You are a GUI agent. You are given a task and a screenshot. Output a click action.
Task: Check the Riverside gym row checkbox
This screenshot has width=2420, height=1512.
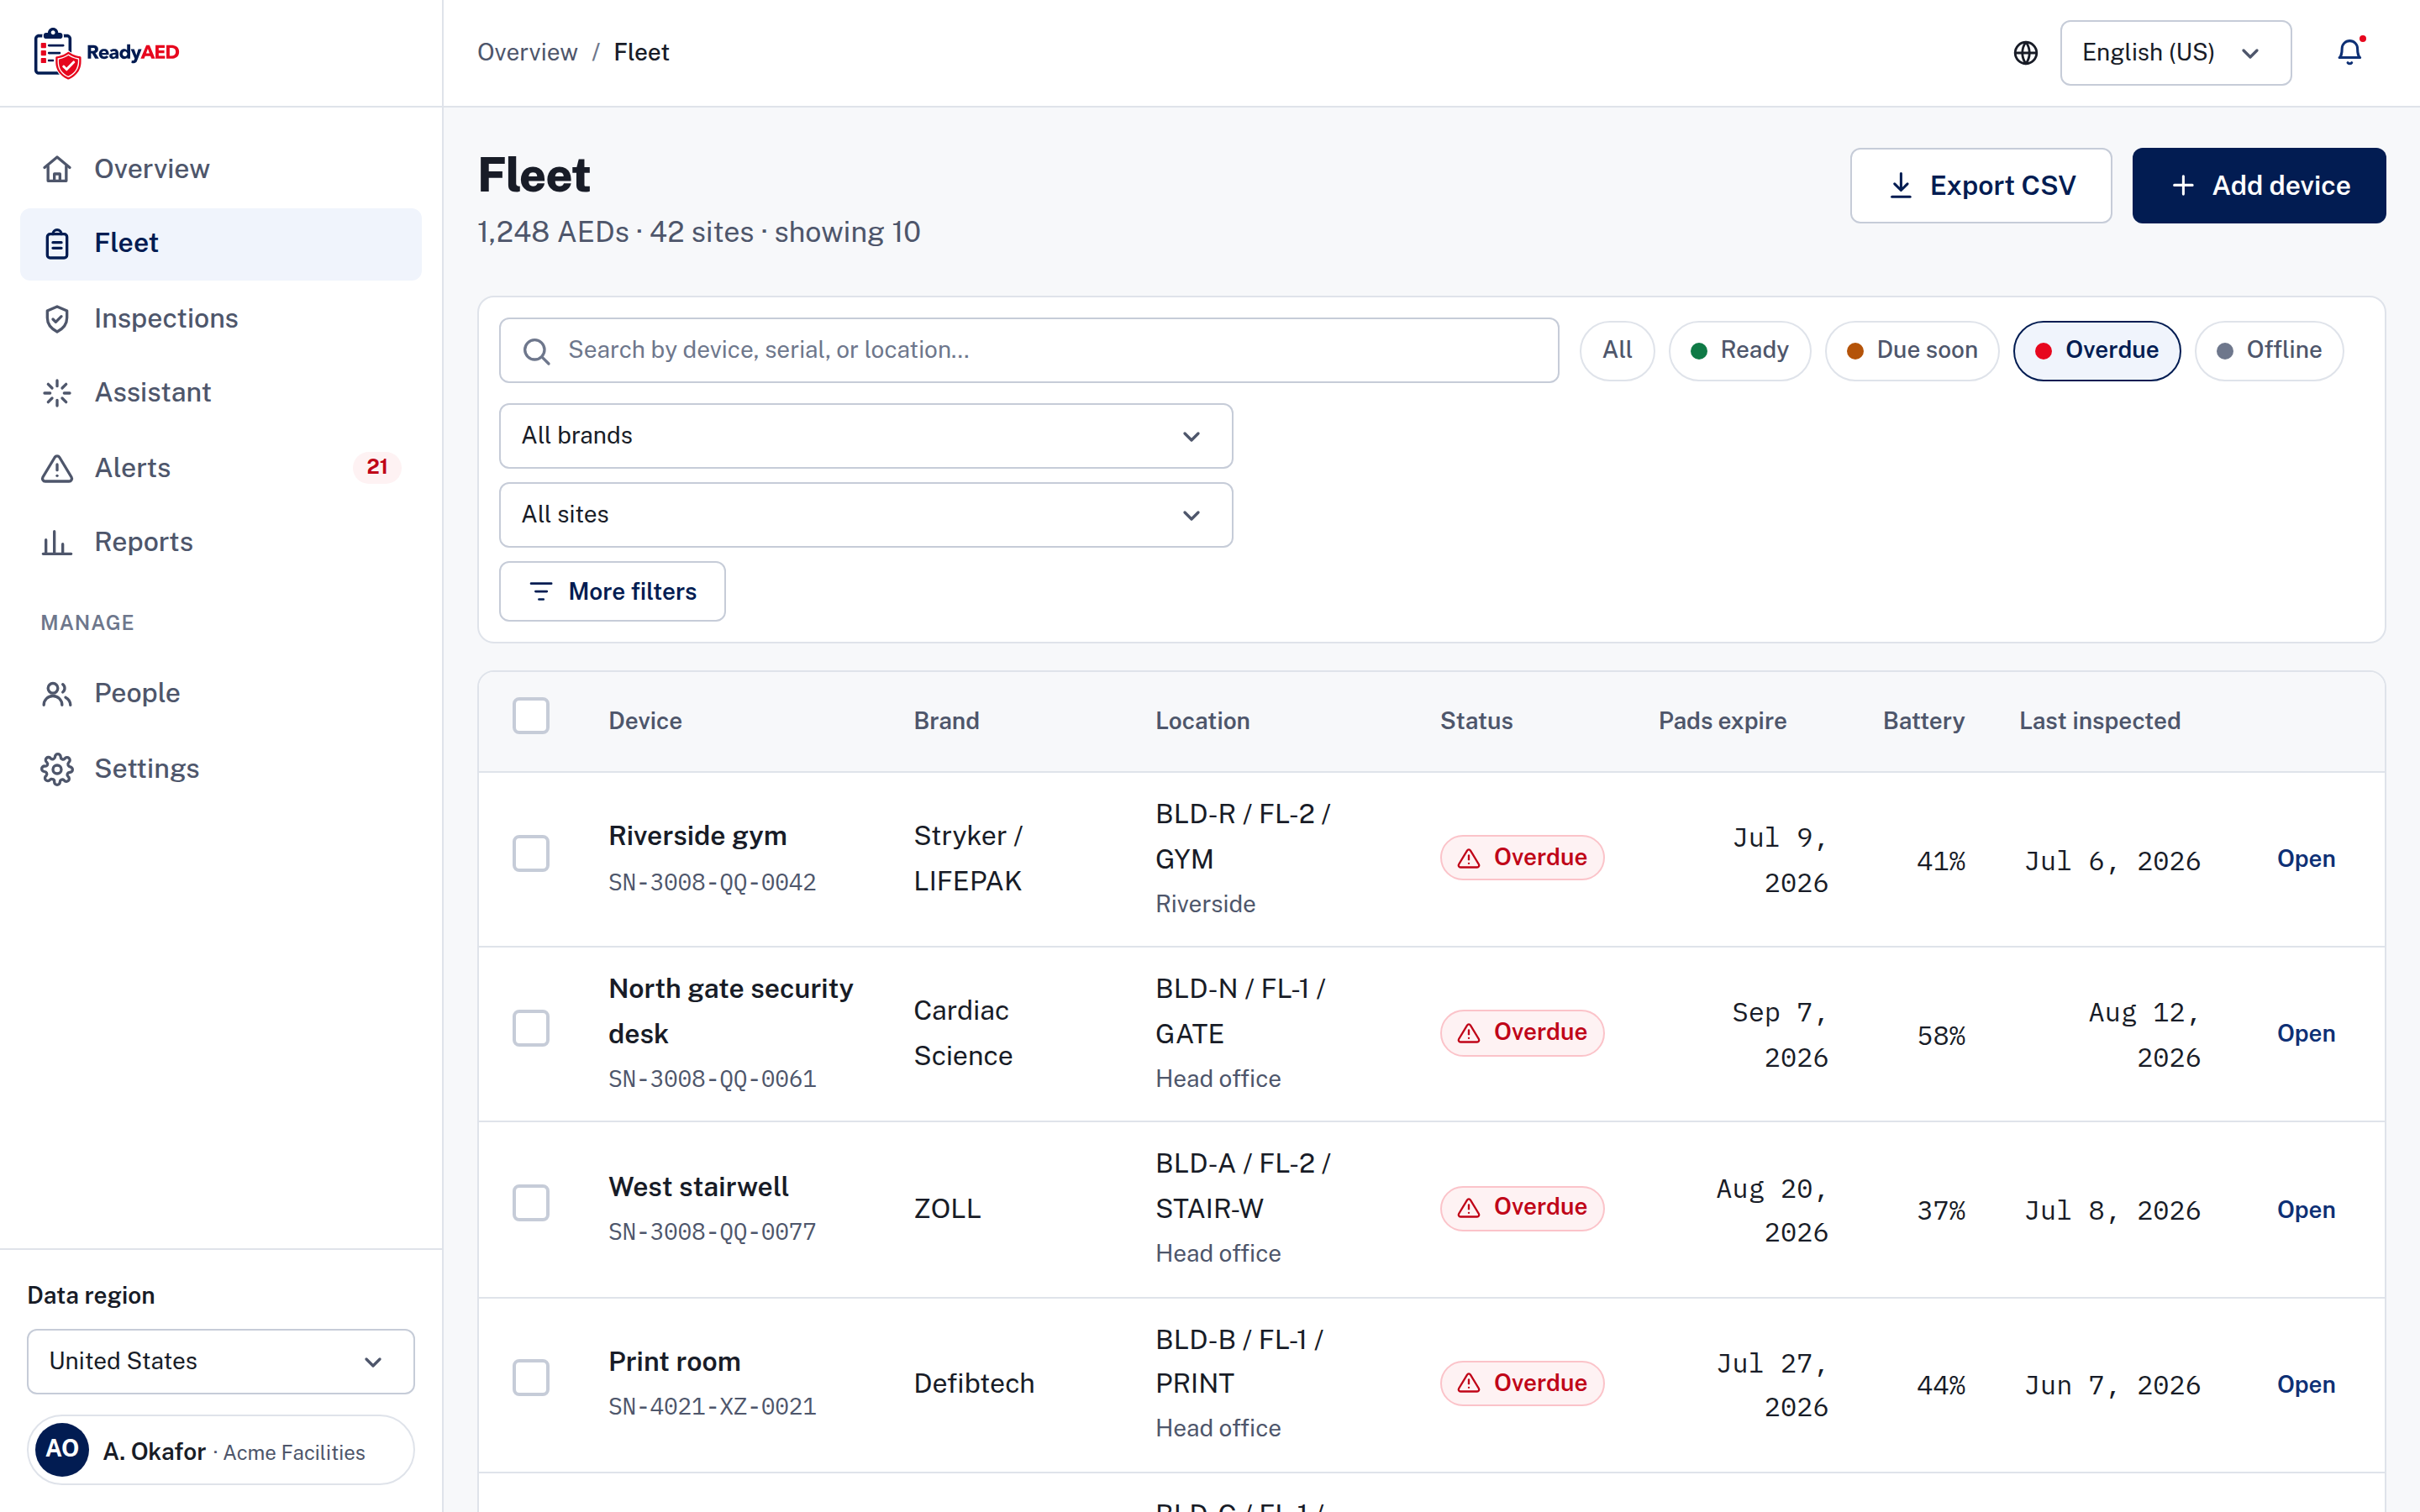[531, 853]
